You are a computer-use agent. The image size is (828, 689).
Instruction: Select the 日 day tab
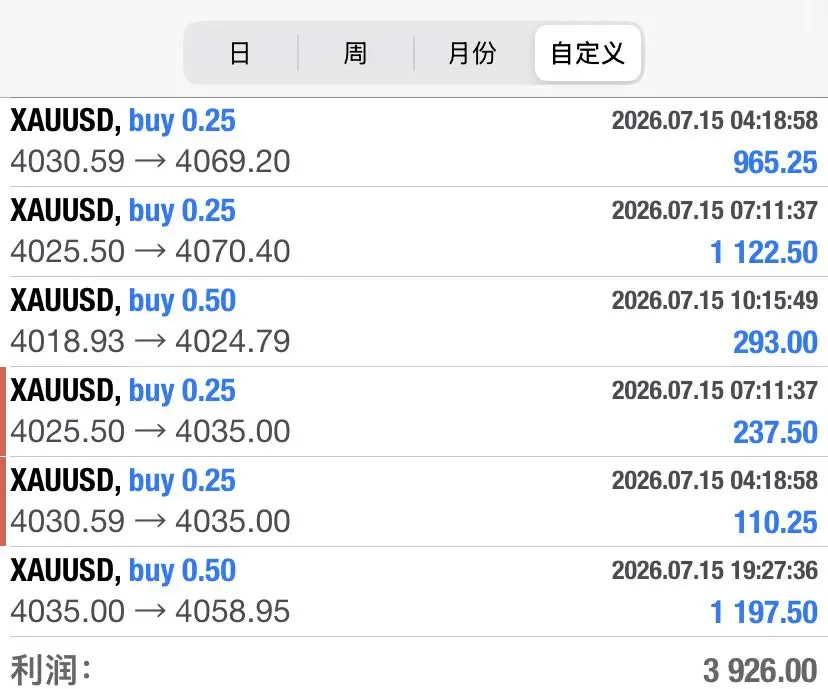click(x=240, y=53)
